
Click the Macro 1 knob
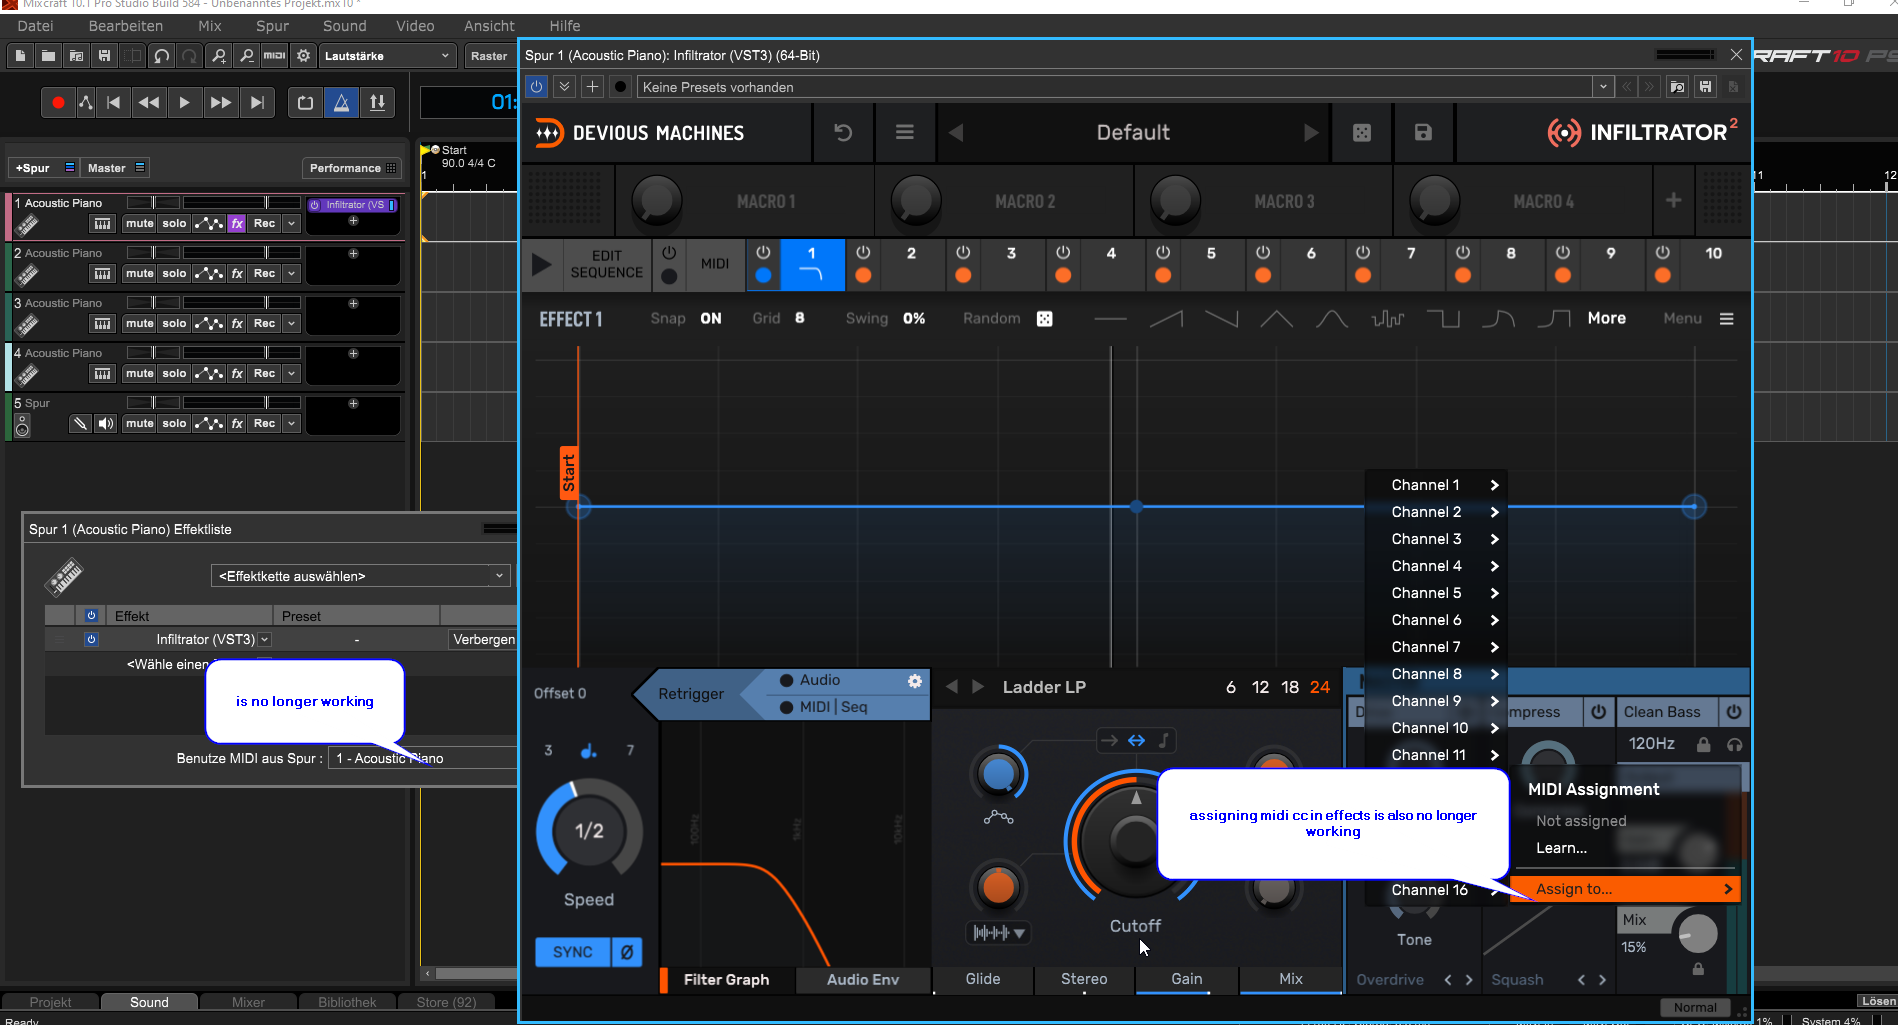pyautogui.click(x=656, y=200)
